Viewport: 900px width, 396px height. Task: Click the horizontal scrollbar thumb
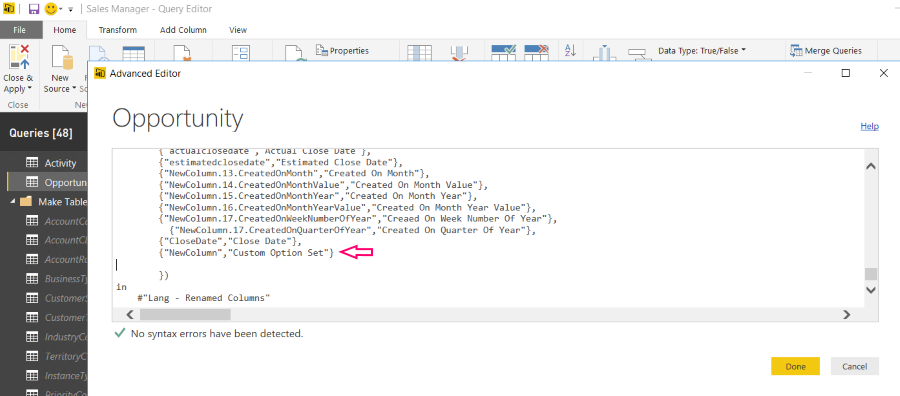coord(185,314)
